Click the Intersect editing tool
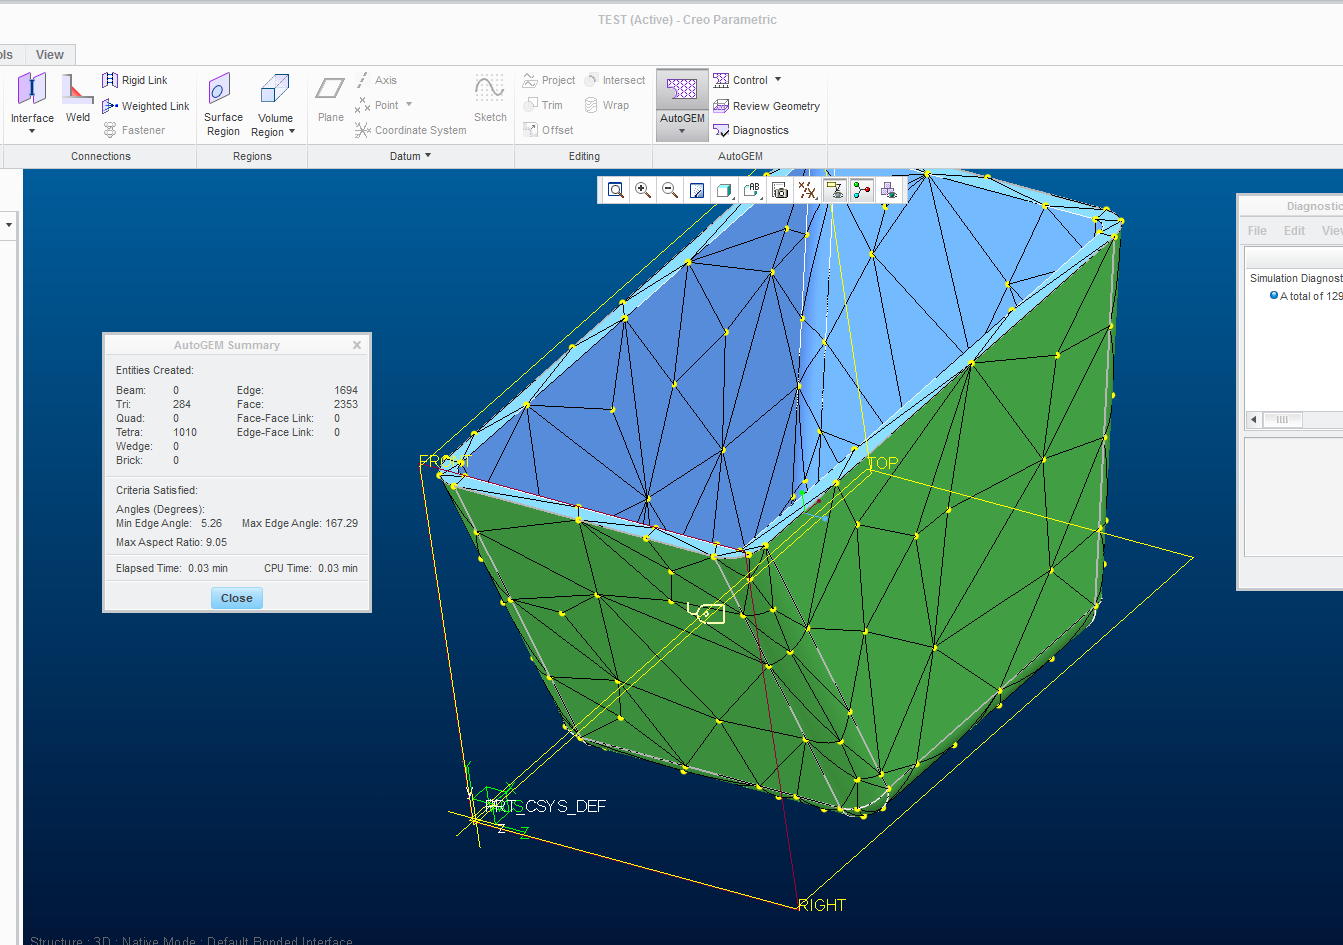 tap(615, 80)
